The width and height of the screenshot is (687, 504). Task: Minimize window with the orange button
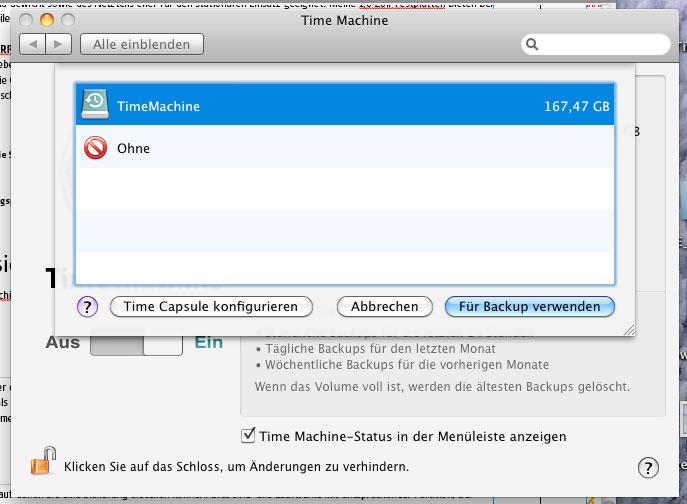click(47, 20)
